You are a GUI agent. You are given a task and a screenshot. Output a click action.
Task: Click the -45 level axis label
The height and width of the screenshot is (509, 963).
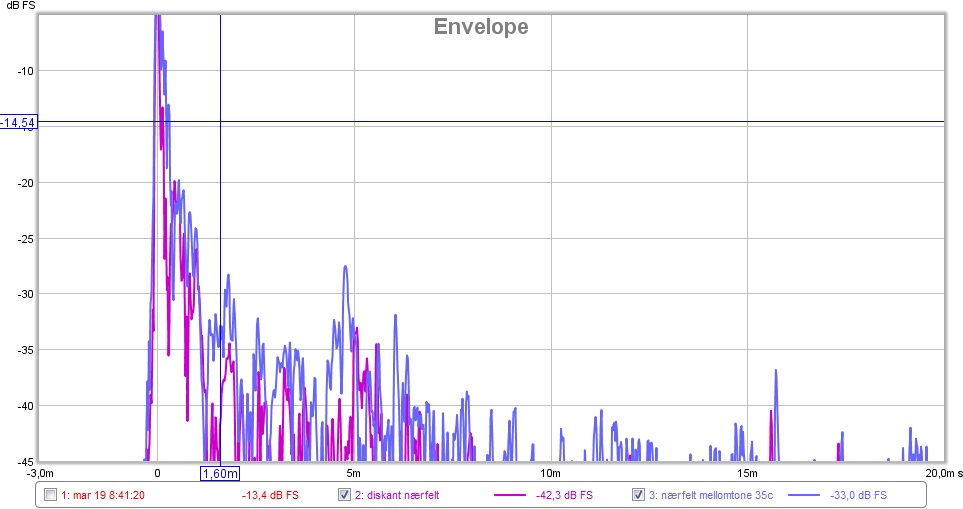coord(25,462)
